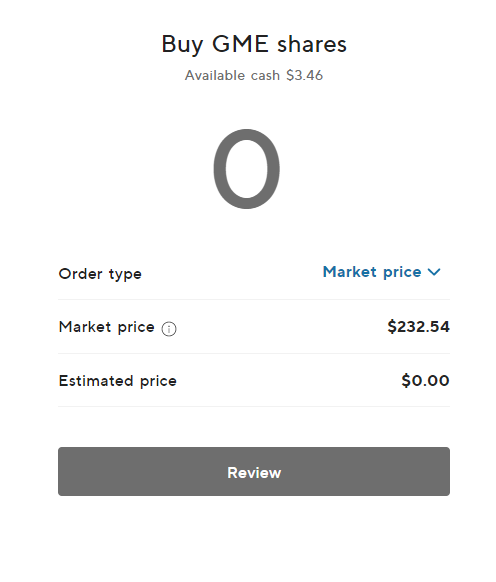Image resolution: width=496 pixels, height=582 pixels.
Task: Click the Market price row label
Action: (107, 327)
